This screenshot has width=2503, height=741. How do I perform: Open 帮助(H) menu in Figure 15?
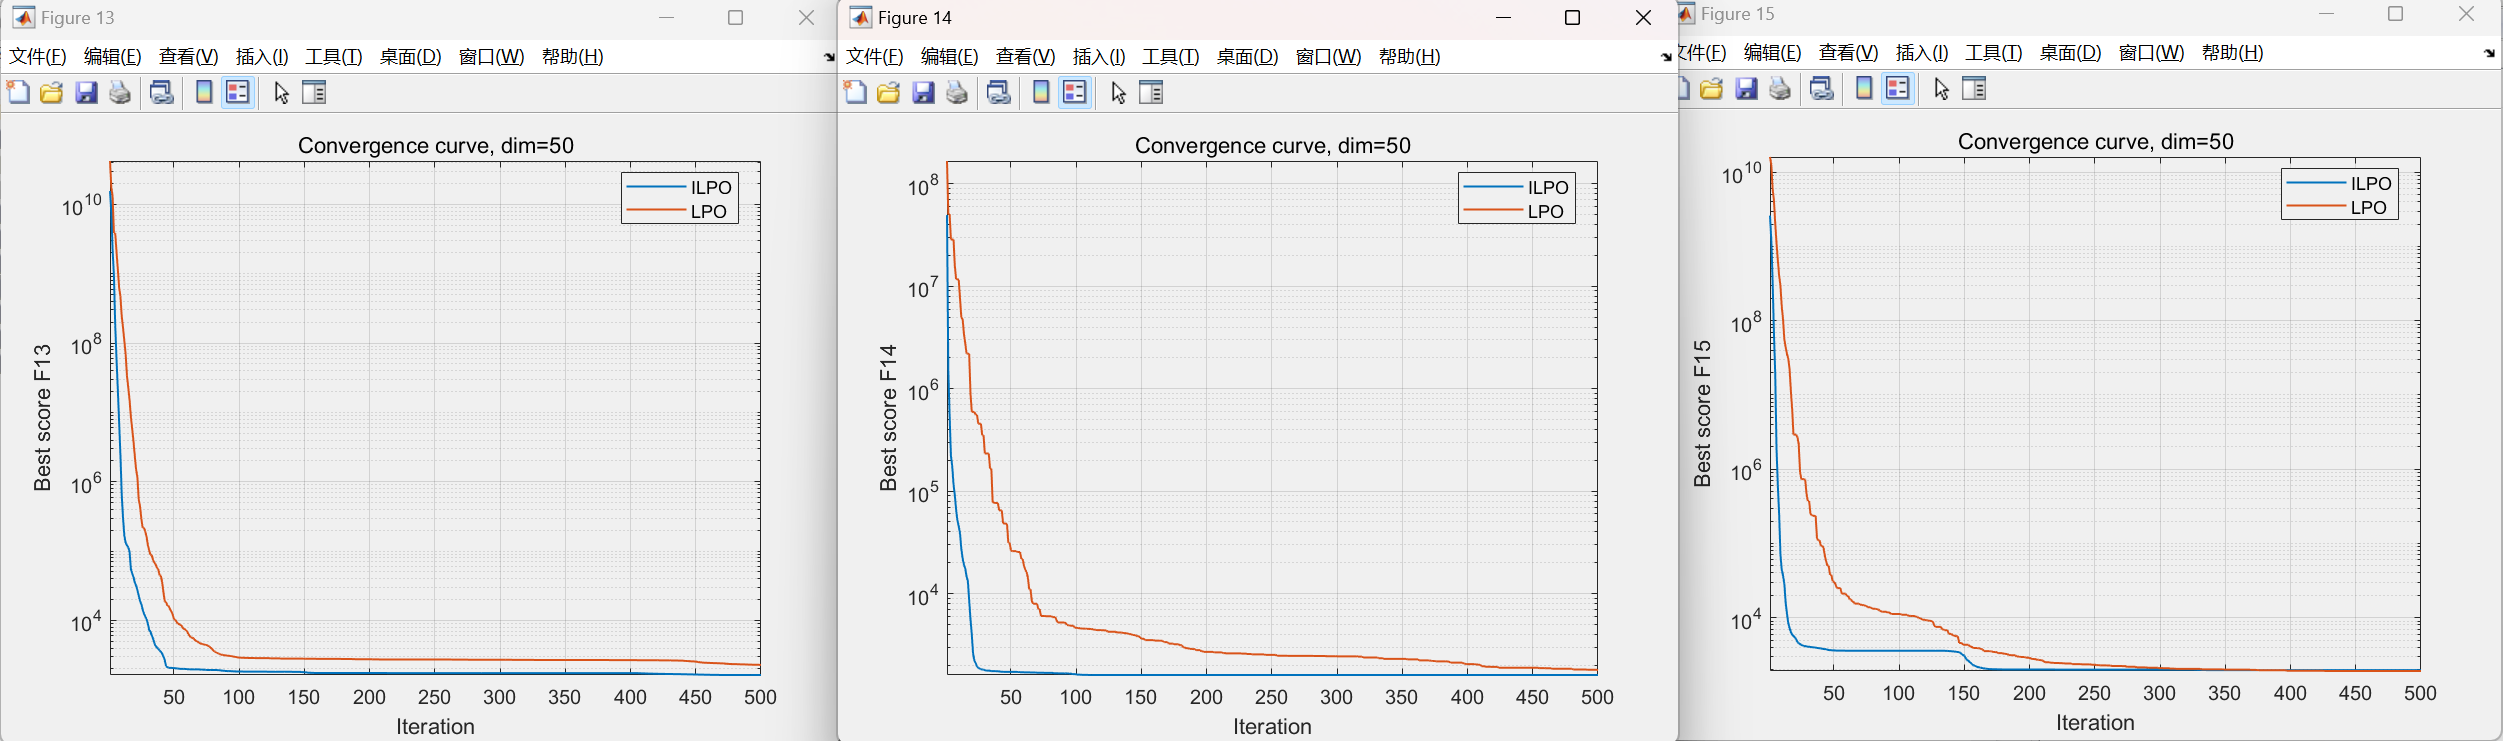[x=2233, y=53]
